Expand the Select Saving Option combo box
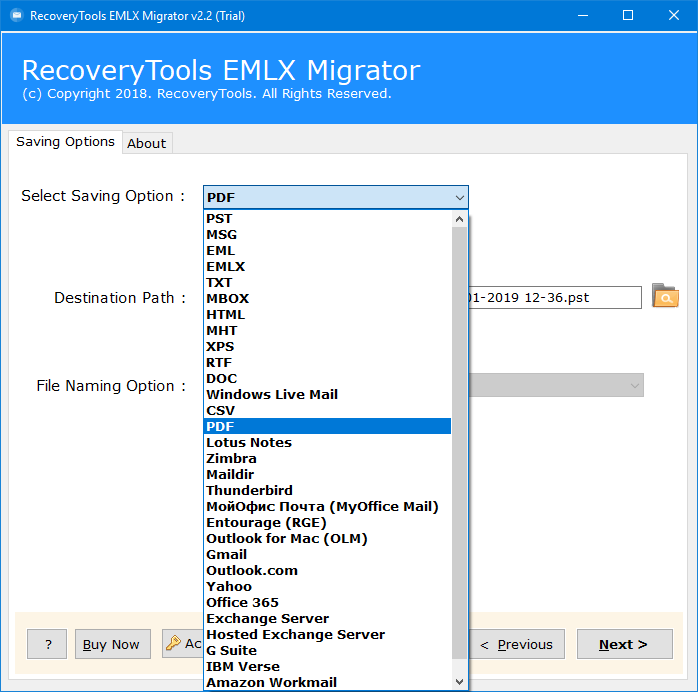The image size is (698, 692). [x=336, y=197]
